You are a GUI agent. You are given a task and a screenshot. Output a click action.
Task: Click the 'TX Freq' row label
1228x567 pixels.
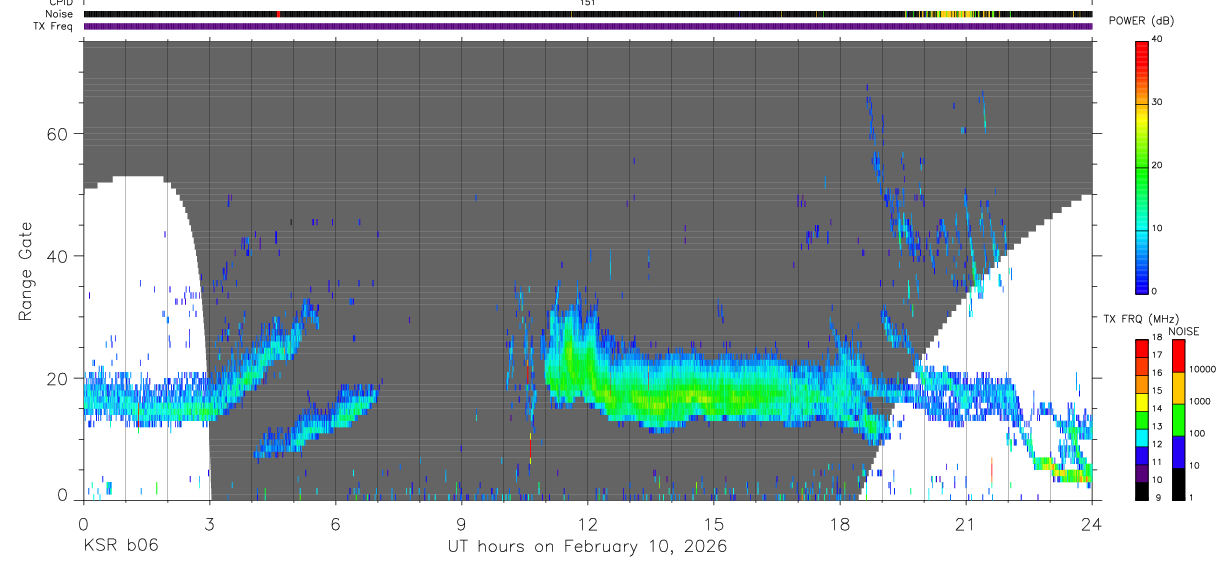tap(55, 26)
